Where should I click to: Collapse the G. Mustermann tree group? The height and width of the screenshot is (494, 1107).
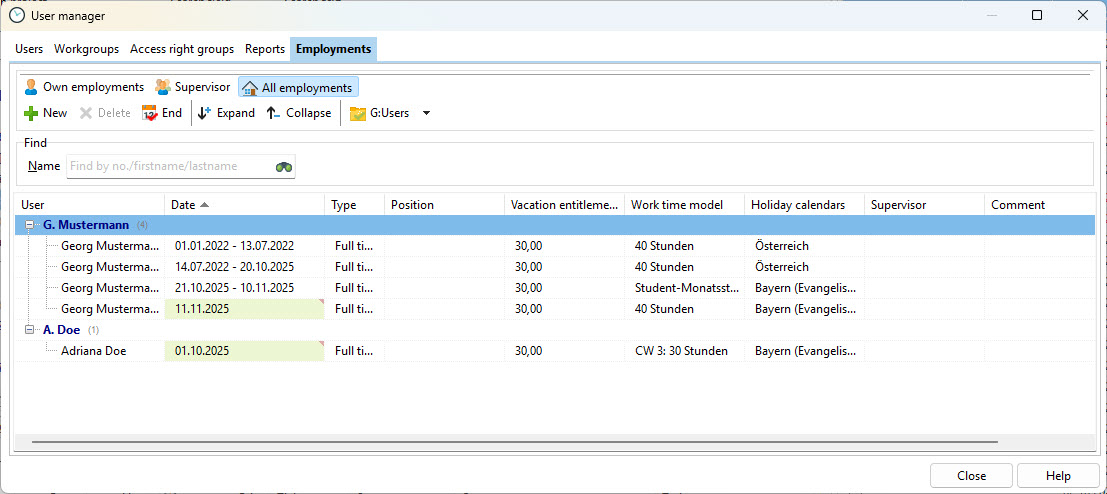[x=29, y=225]
